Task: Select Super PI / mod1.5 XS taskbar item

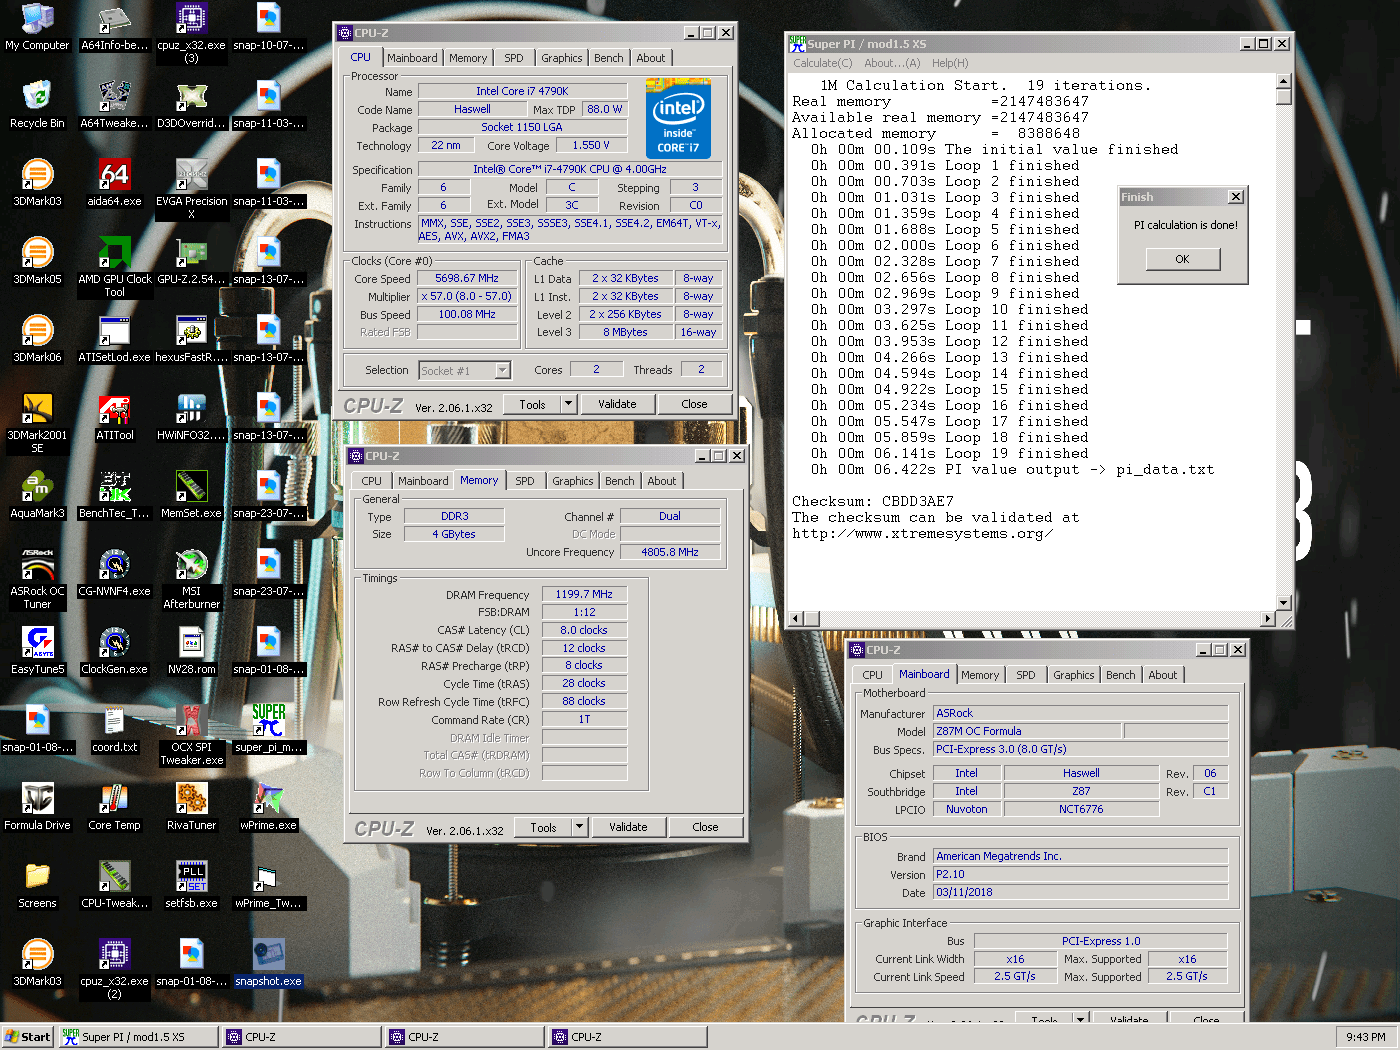Action: coord(138,1037)
